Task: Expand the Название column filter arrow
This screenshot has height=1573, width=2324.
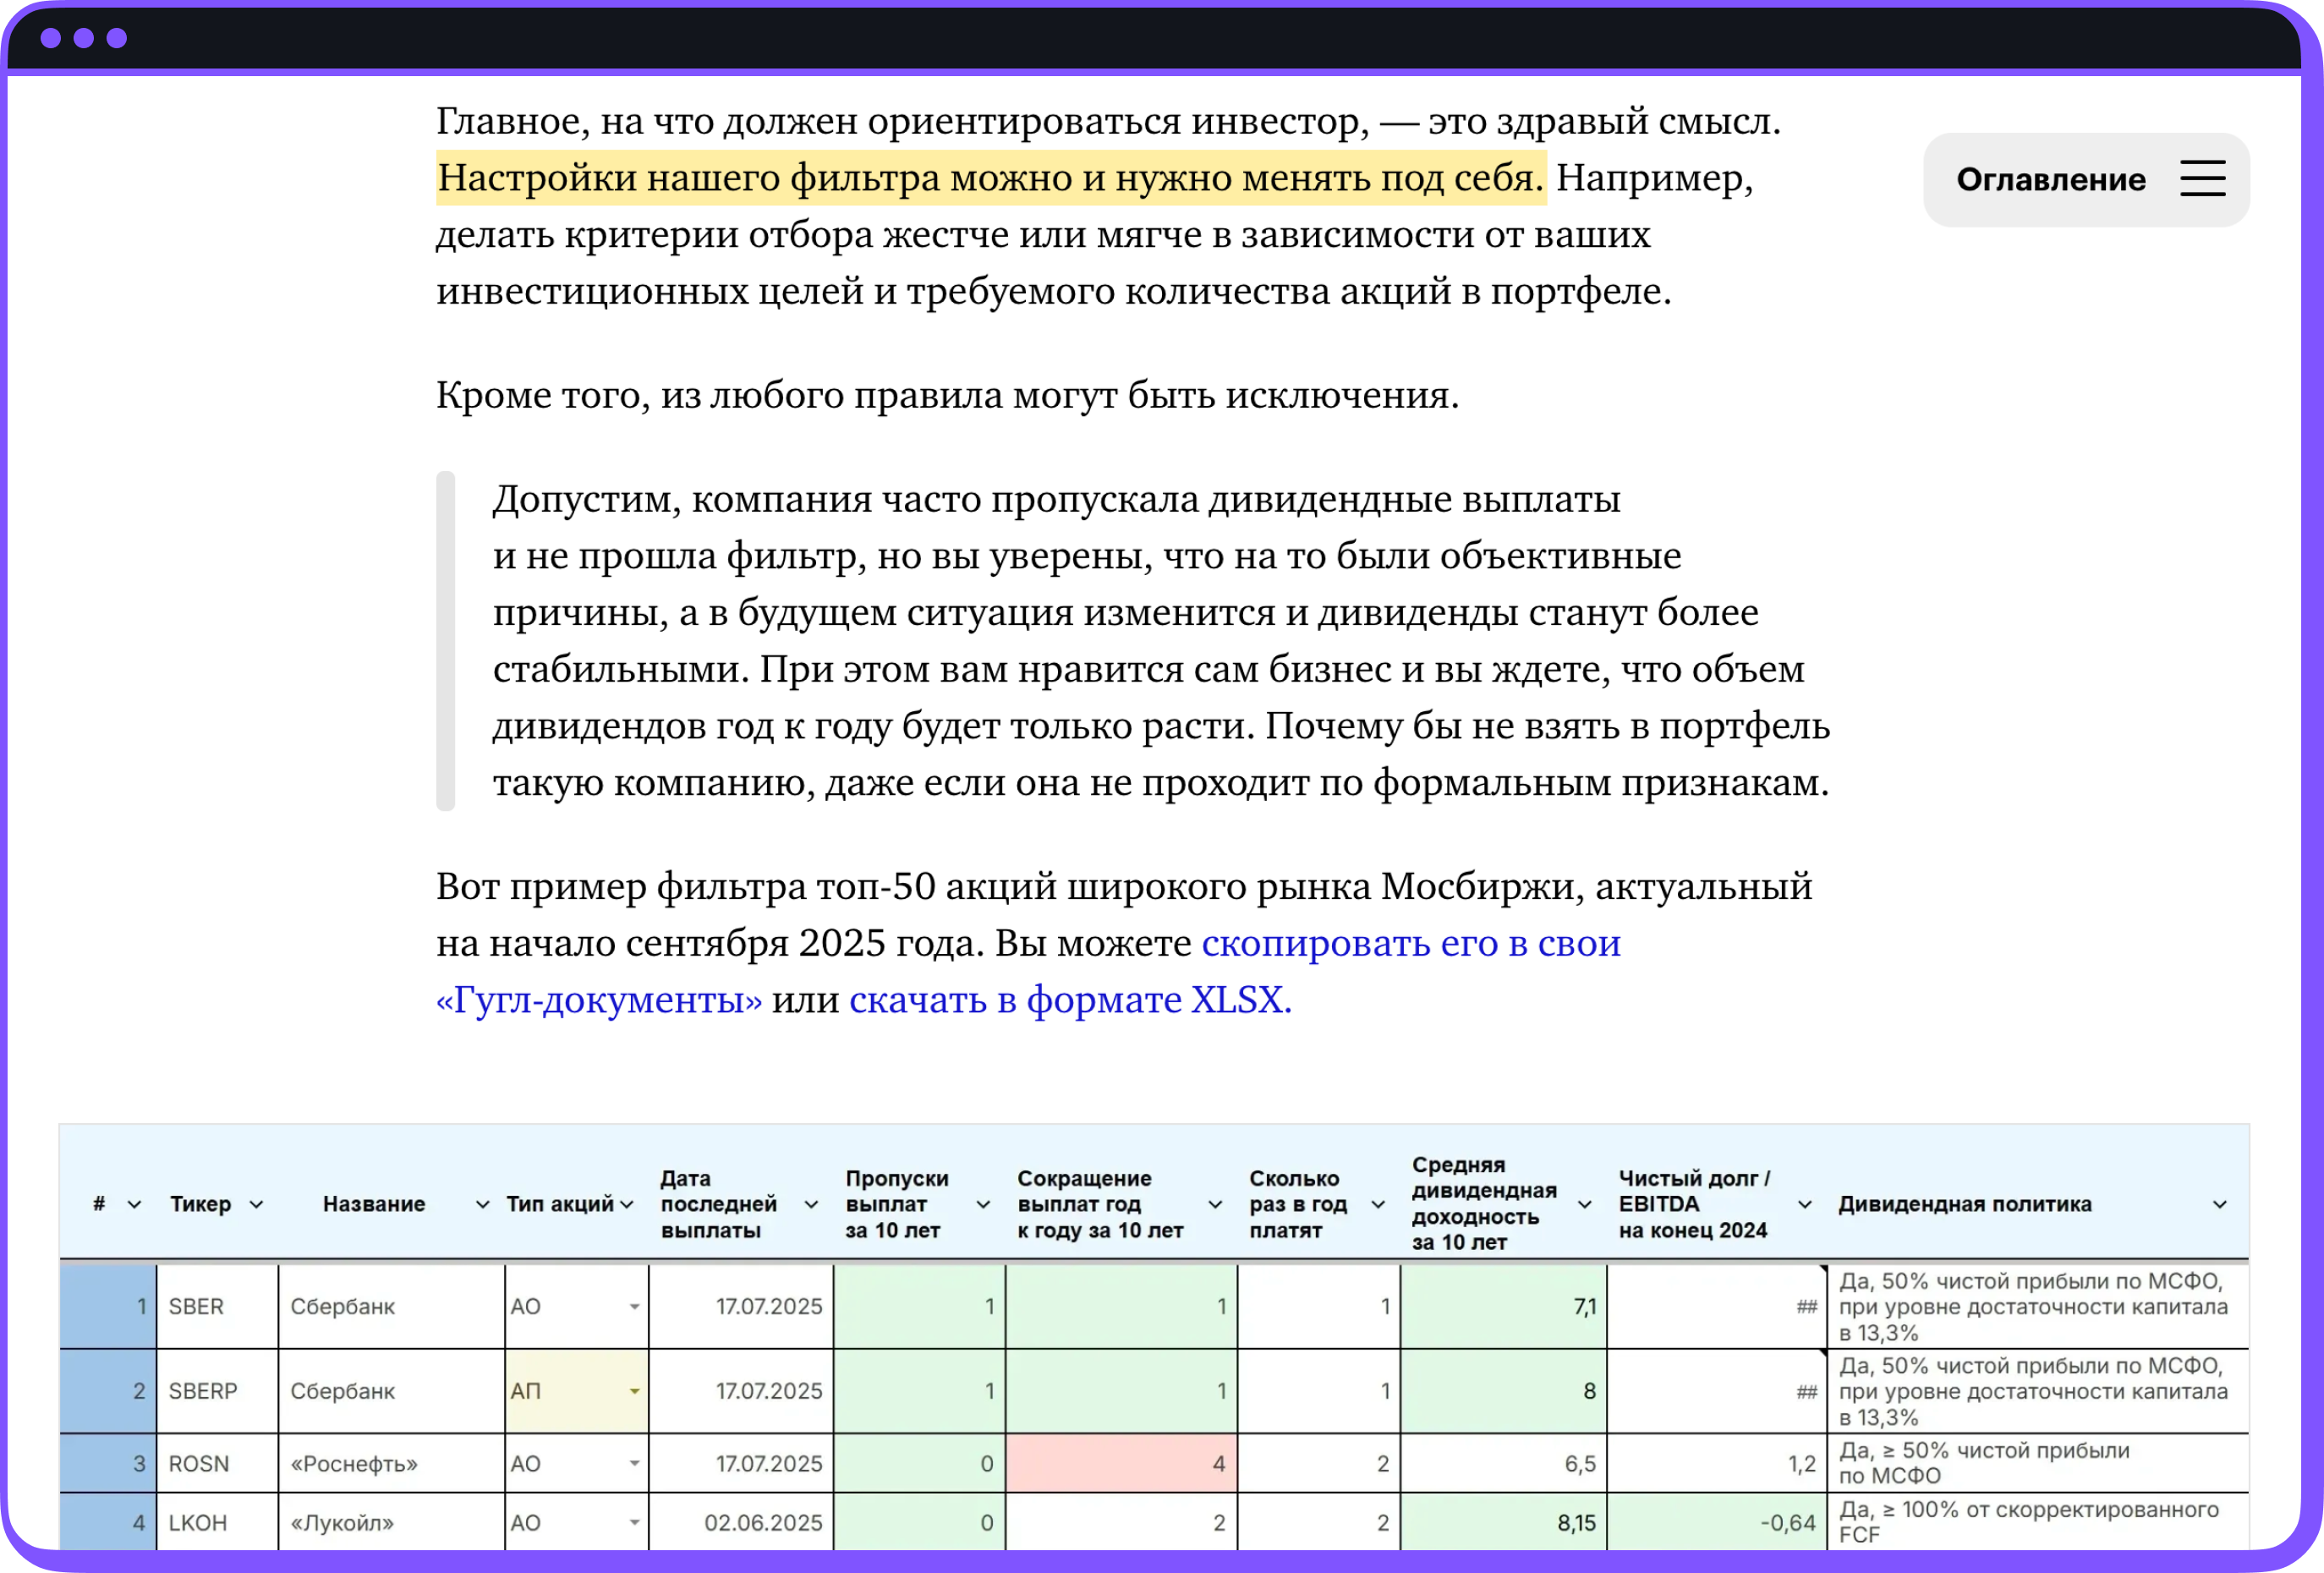Action: coord(482,1205)
